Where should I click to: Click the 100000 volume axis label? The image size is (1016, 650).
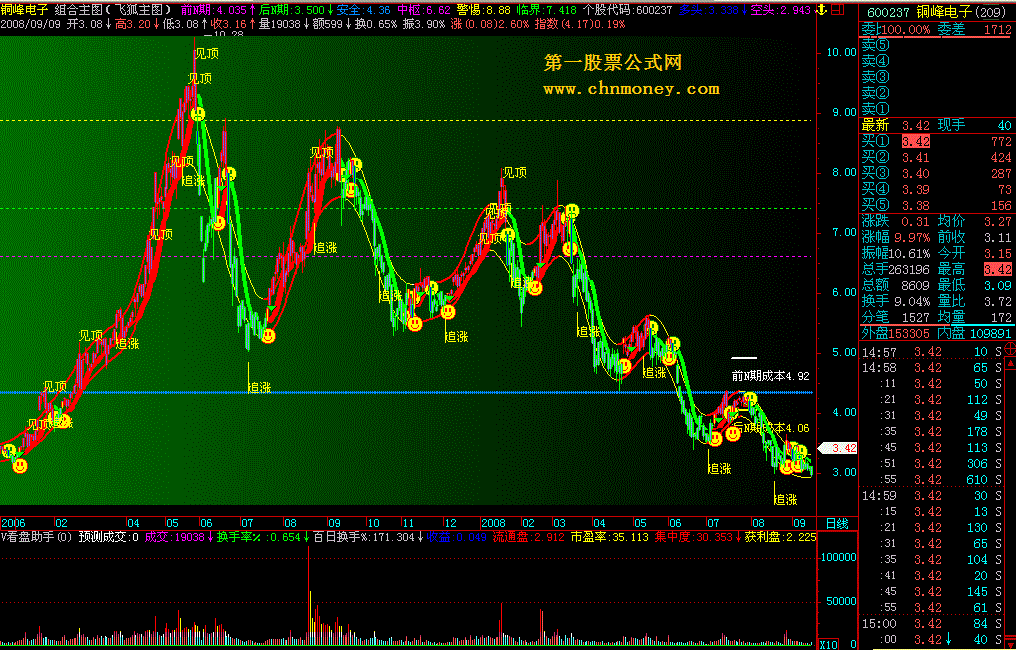(x=838, y=557)
